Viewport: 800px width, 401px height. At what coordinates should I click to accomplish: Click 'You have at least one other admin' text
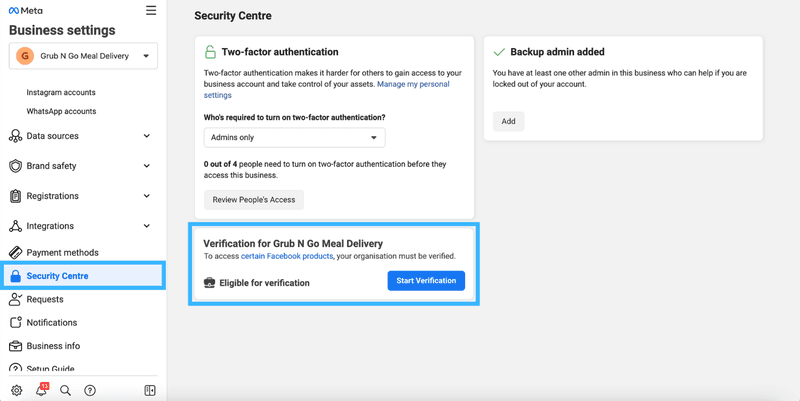pos(619,79)
